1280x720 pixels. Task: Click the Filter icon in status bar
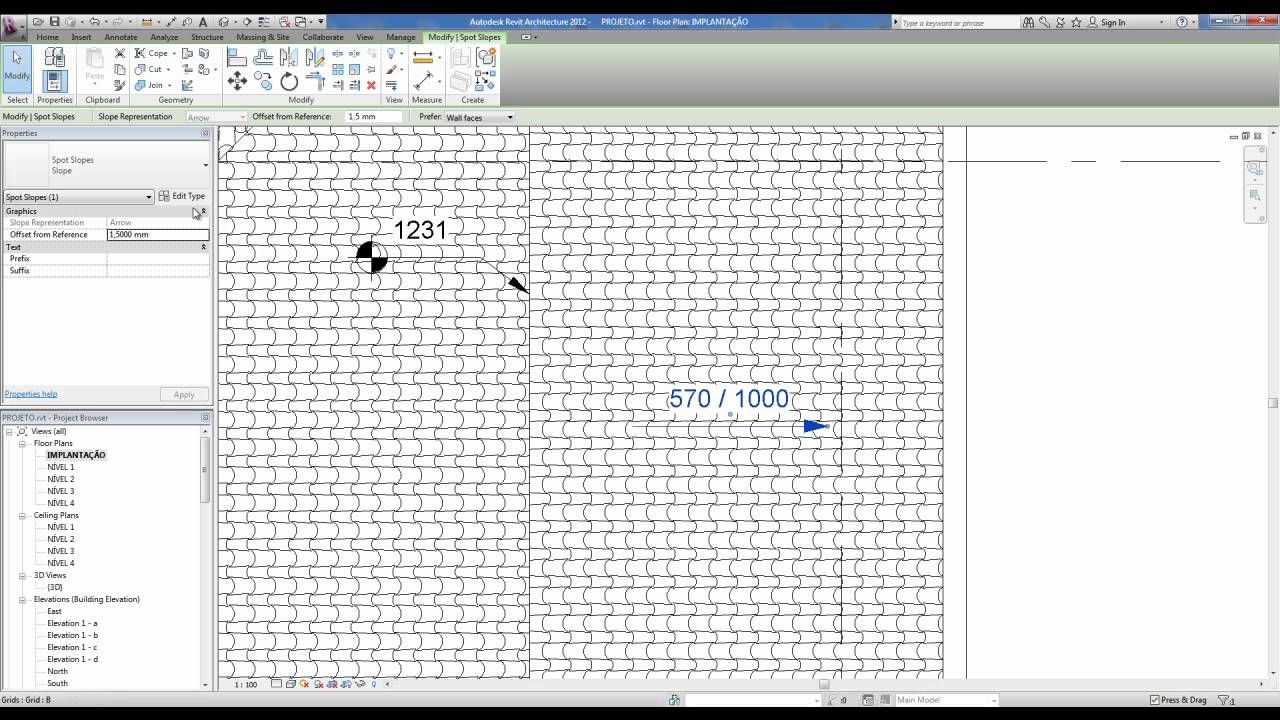tap(1223, 700)
